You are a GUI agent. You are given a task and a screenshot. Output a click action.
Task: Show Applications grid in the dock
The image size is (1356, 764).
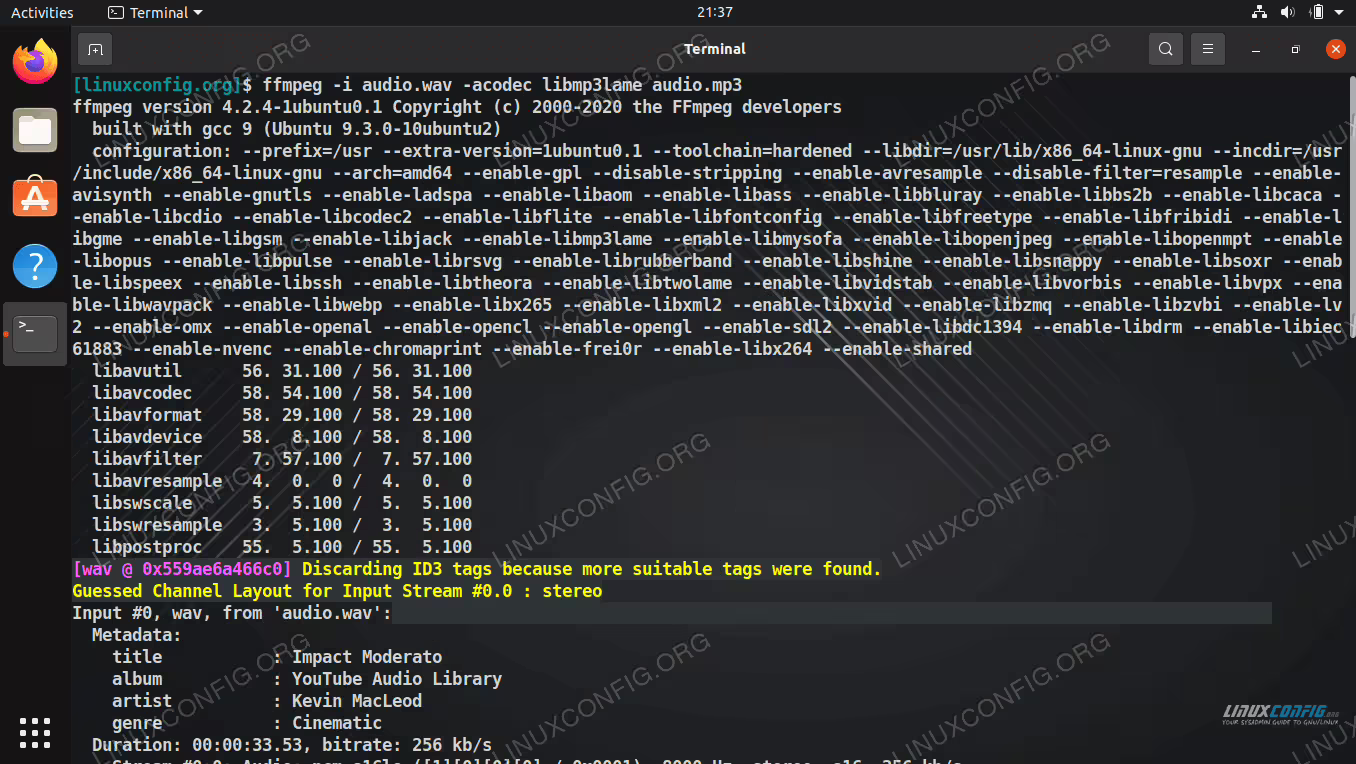click(35, 732)
